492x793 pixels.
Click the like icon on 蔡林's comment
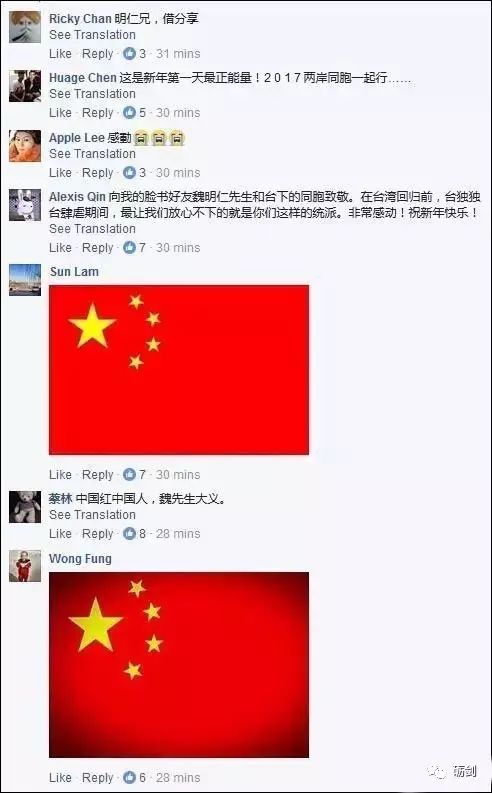click(130, 534)
